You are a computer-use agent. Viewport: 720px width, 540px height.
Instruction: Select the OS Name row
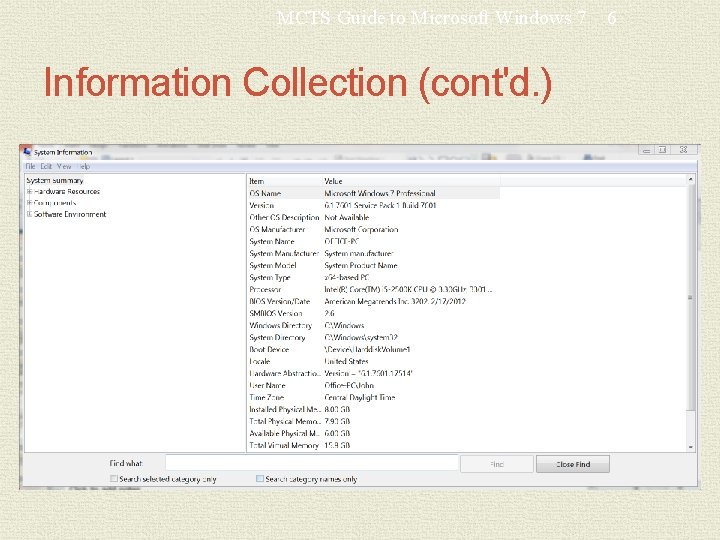[x=373, y=193]
